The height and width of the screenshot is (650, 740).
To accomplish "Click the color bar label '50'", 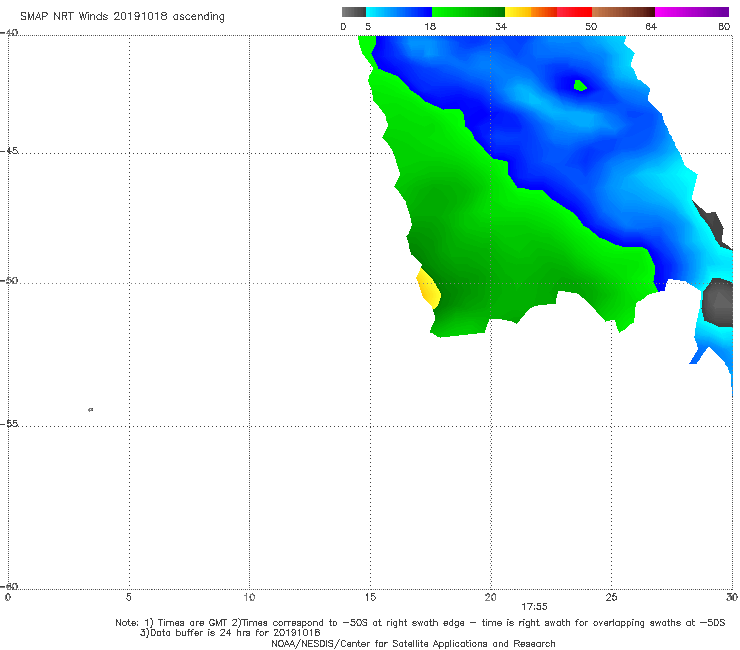I will (x=591, y=27).
